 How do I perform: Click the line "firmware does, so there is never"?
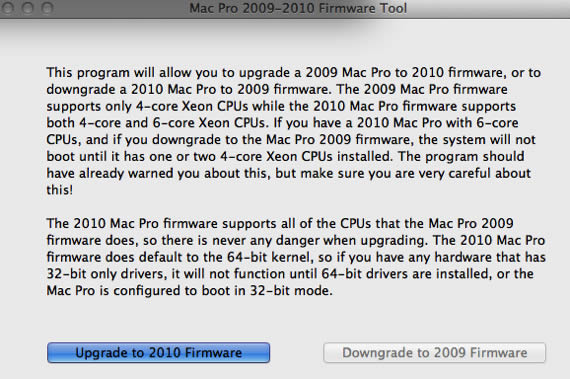point(296,240)
